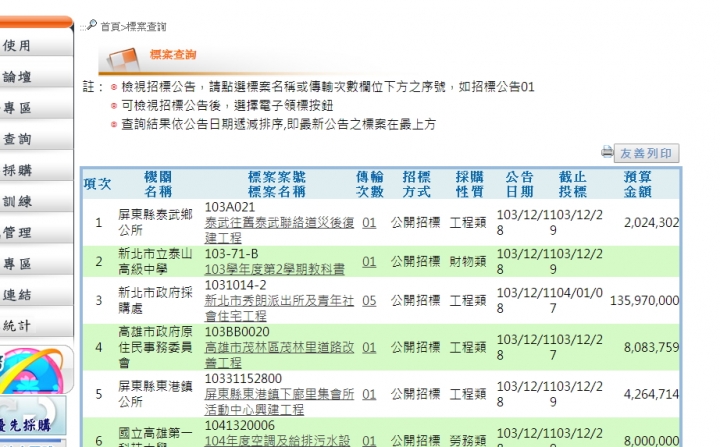Click the colorful globe banner in sidebar
The width and height of the screenshot is (720, 447).
[34, 370]
